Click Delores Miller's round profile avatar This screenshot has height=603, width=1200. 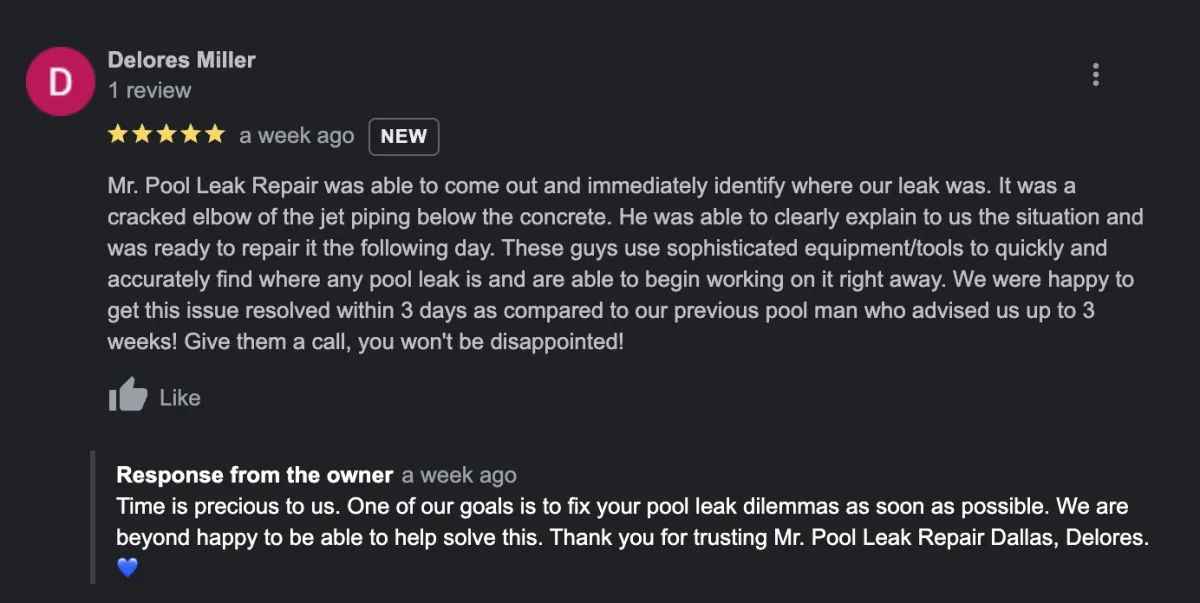coord(60,81)
